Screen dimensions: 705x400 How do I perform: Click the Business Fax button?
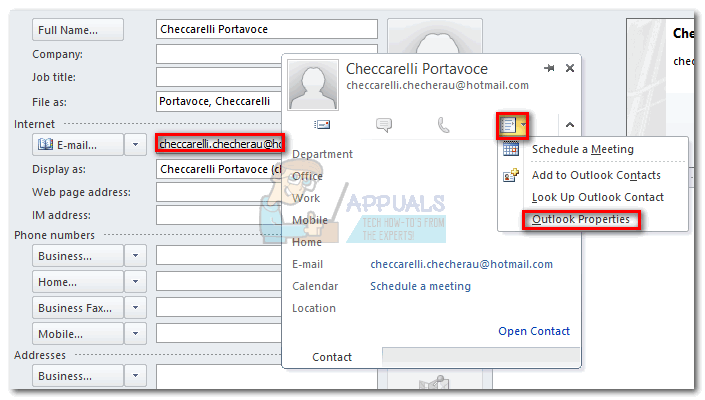tap(78, 308)
